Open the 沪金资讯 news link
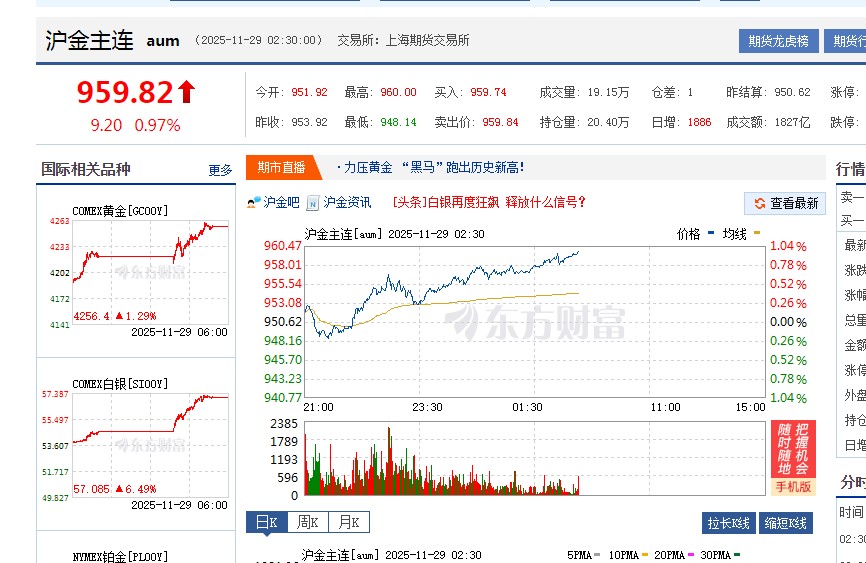Image resolution: width=866 pixels, height=563 pixels. [x=347, y=202]
